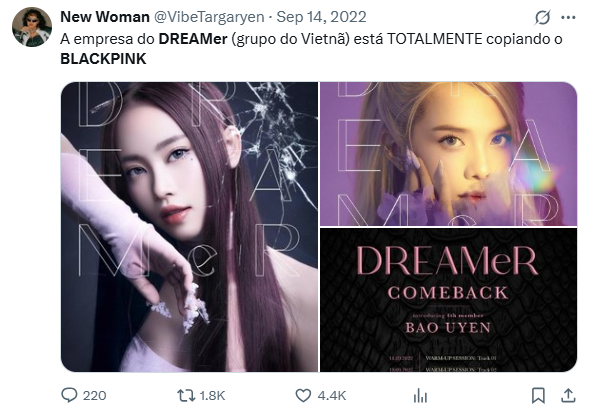Open tweet analytics bar chart icon
This screenshot has width=592, height=410.
click(x=420, y=396)
